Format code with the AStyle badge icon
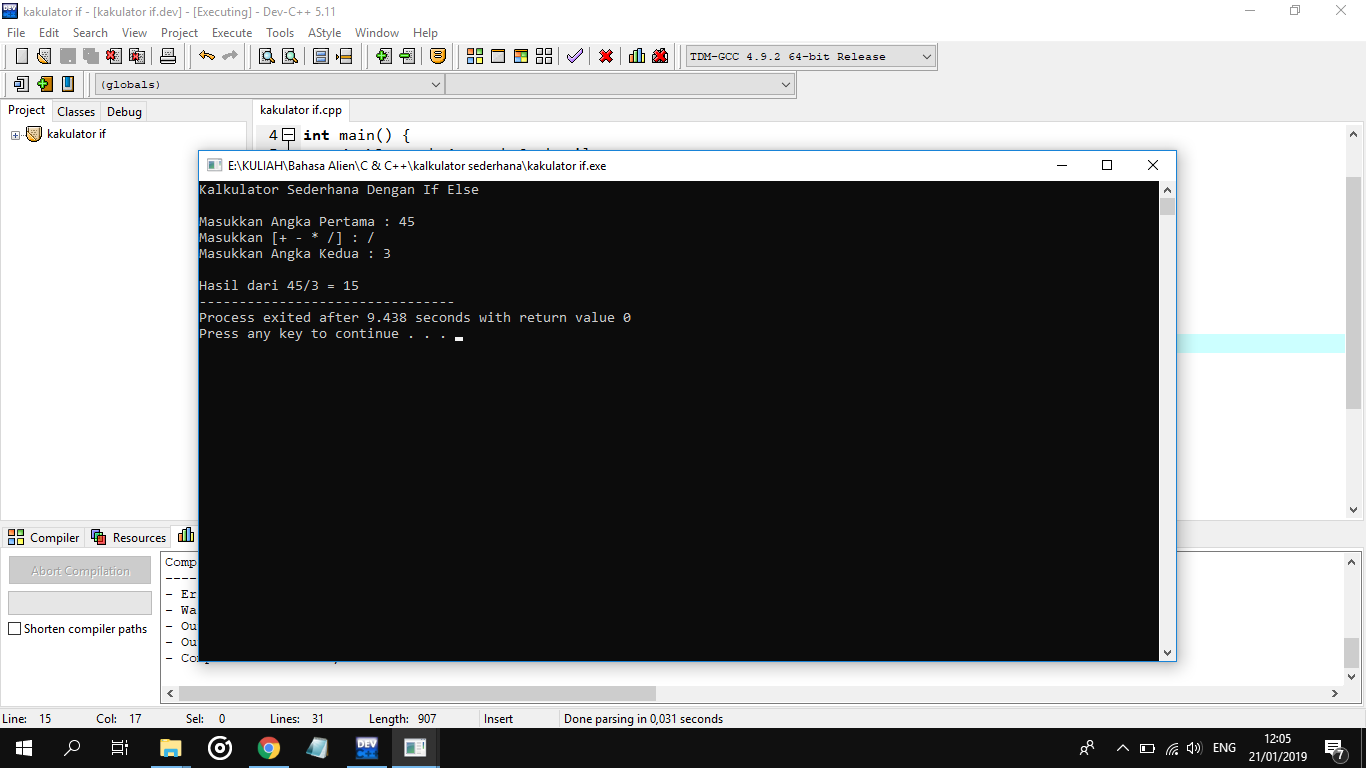This screenshot has width=1366, height=768. [x=440, y=56]
